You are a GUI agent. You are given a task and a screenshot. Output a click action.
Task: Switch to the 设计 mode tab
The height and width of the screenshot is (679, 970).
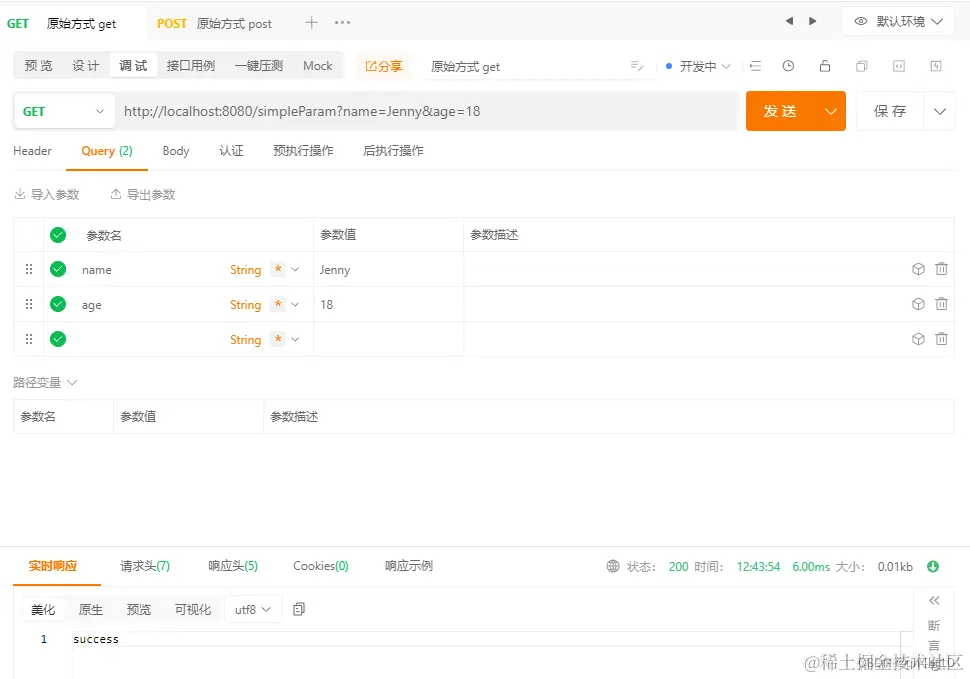click(x=85, y=66)
